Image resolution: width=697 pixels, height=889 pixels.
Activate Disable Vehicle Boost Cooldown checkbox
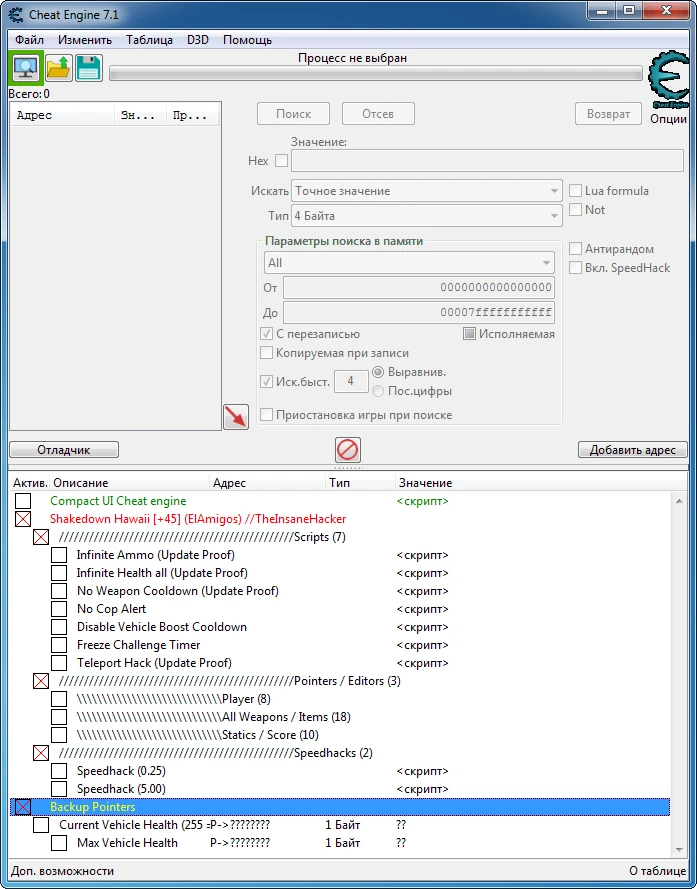point(59,627)
